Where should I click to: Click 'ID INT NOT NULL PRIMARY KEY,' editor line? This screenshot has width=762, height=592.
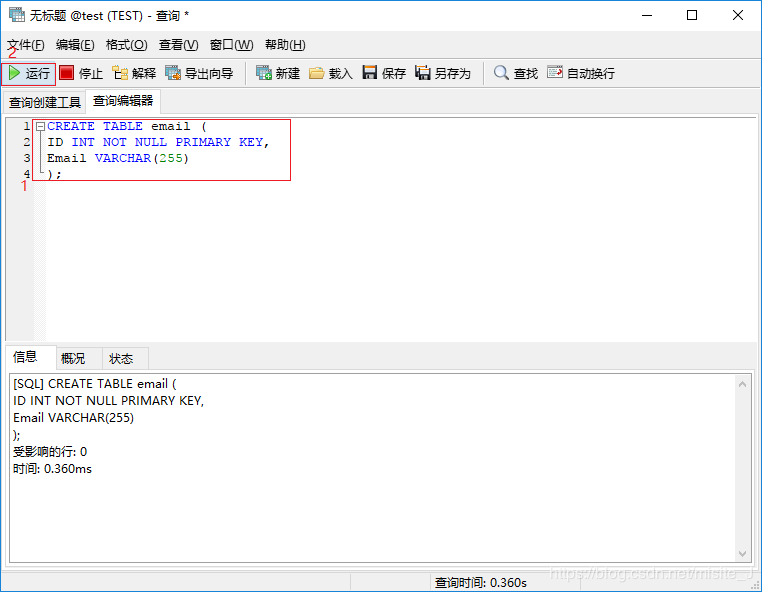point(158,142)
